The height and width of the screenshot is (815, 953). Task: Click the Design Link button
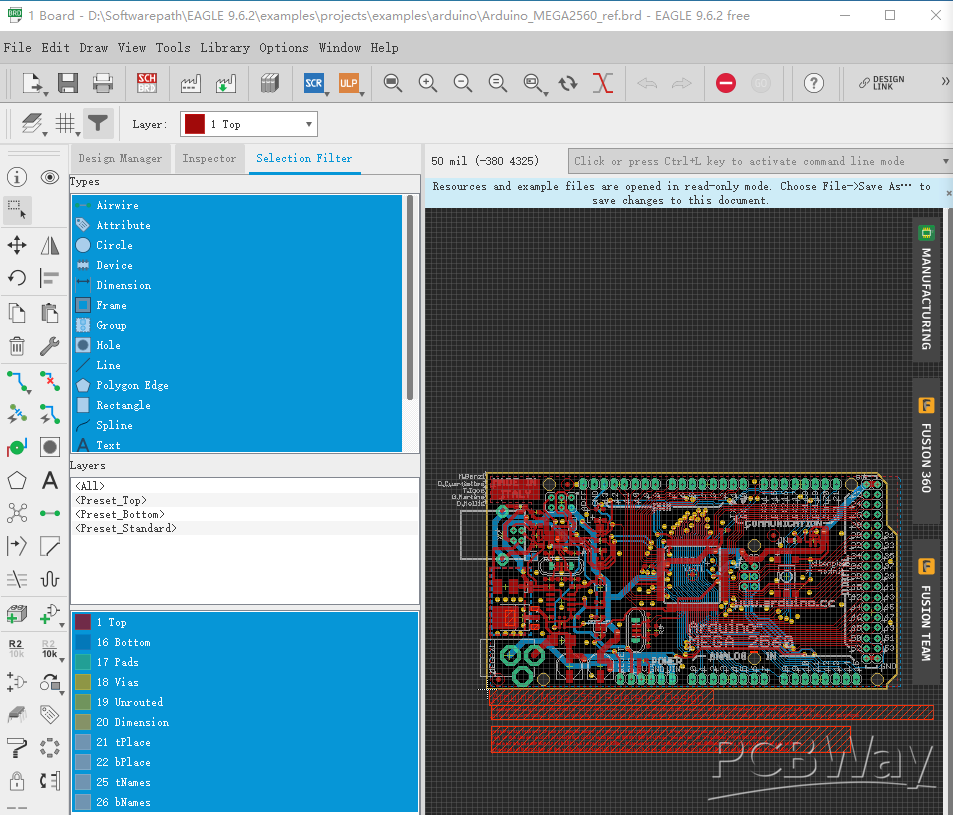pos(882,83)
